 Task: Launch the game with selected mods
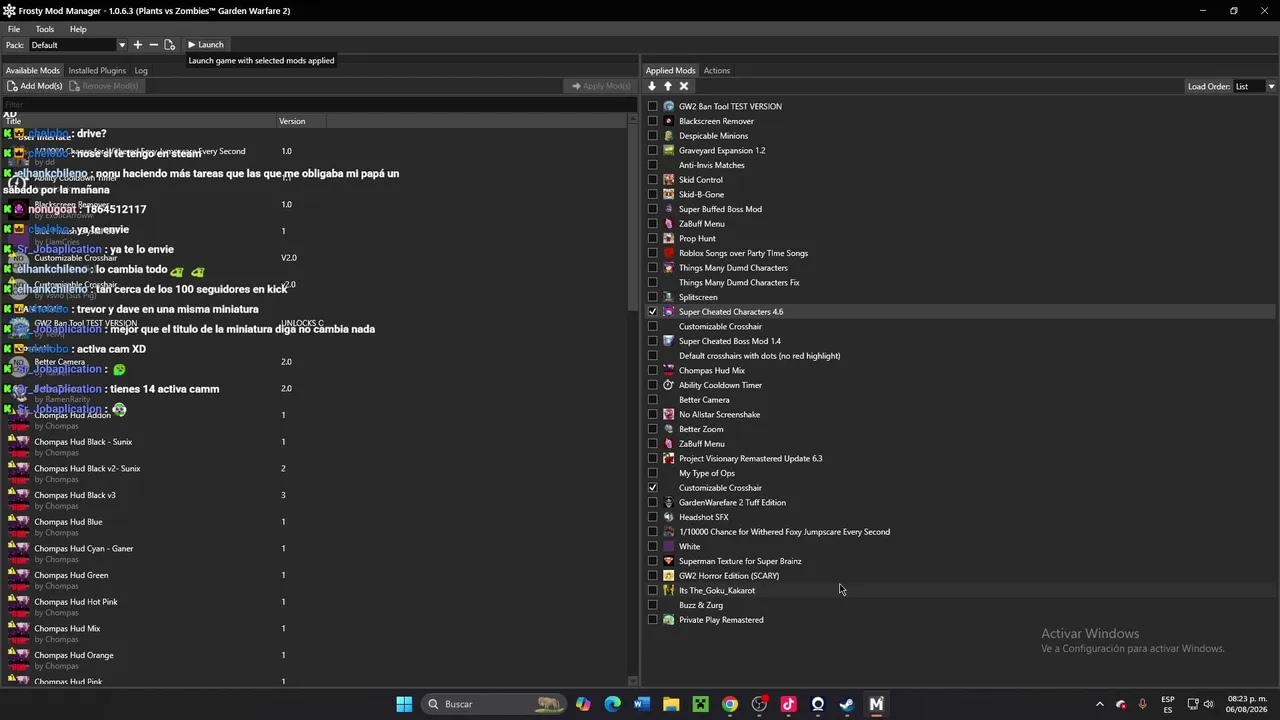click(205, 45)
